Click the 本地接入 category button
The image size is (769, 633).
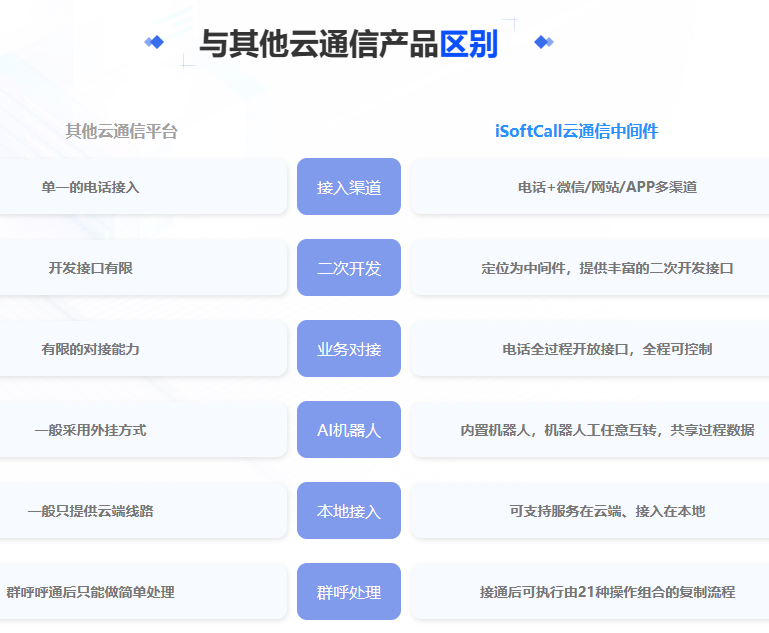click(349, 511)
